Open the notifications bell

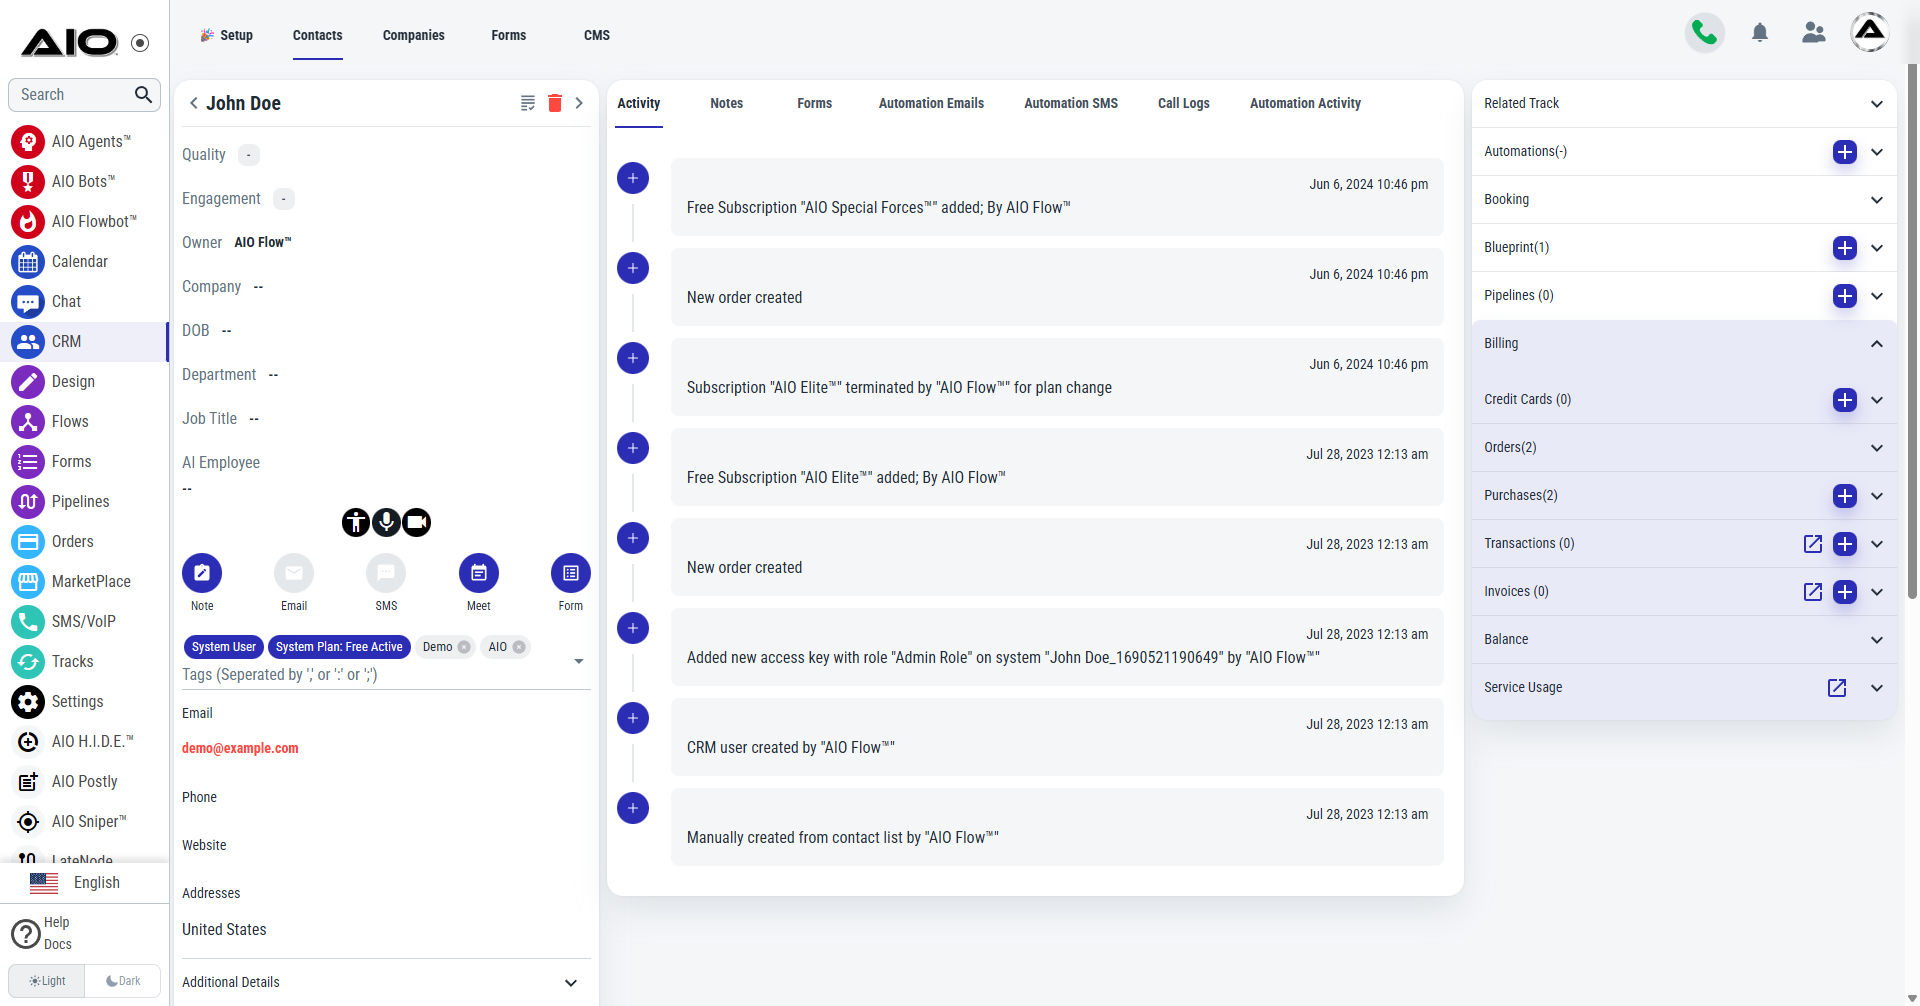click(1760, 33)
